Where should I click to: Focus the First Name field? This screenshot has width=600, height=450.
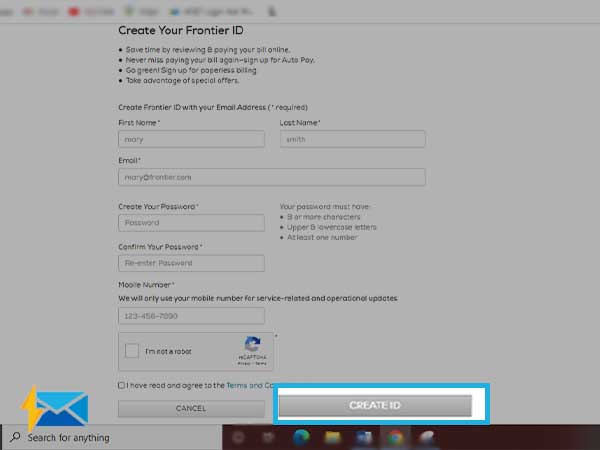pyautogui.click(x=191, y=139)
